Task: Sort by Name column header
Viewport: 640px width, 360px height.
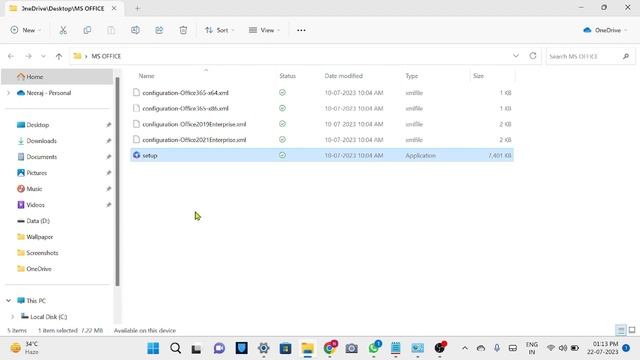Action: pyautogui.click(x=147, y=76)
